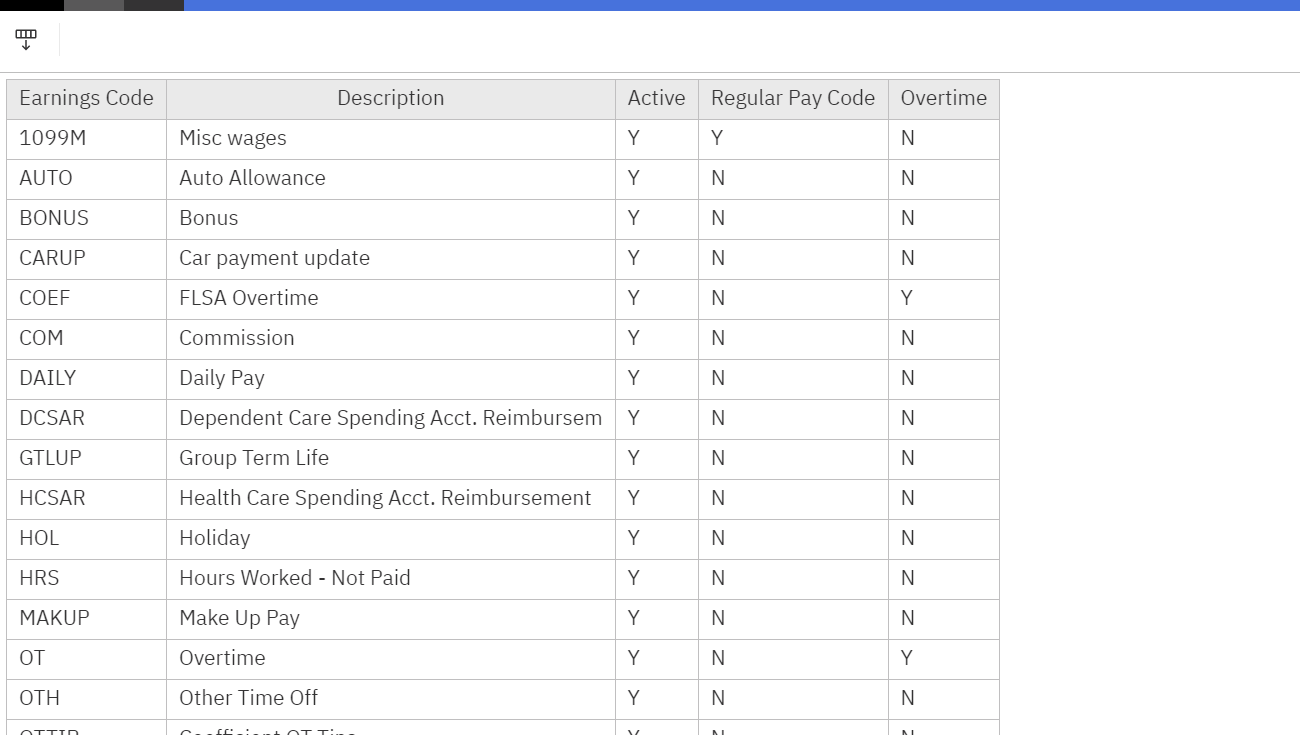Select the HRS earnings code cell
This screenshot has height=735, width=1300.
click(86, 579)
